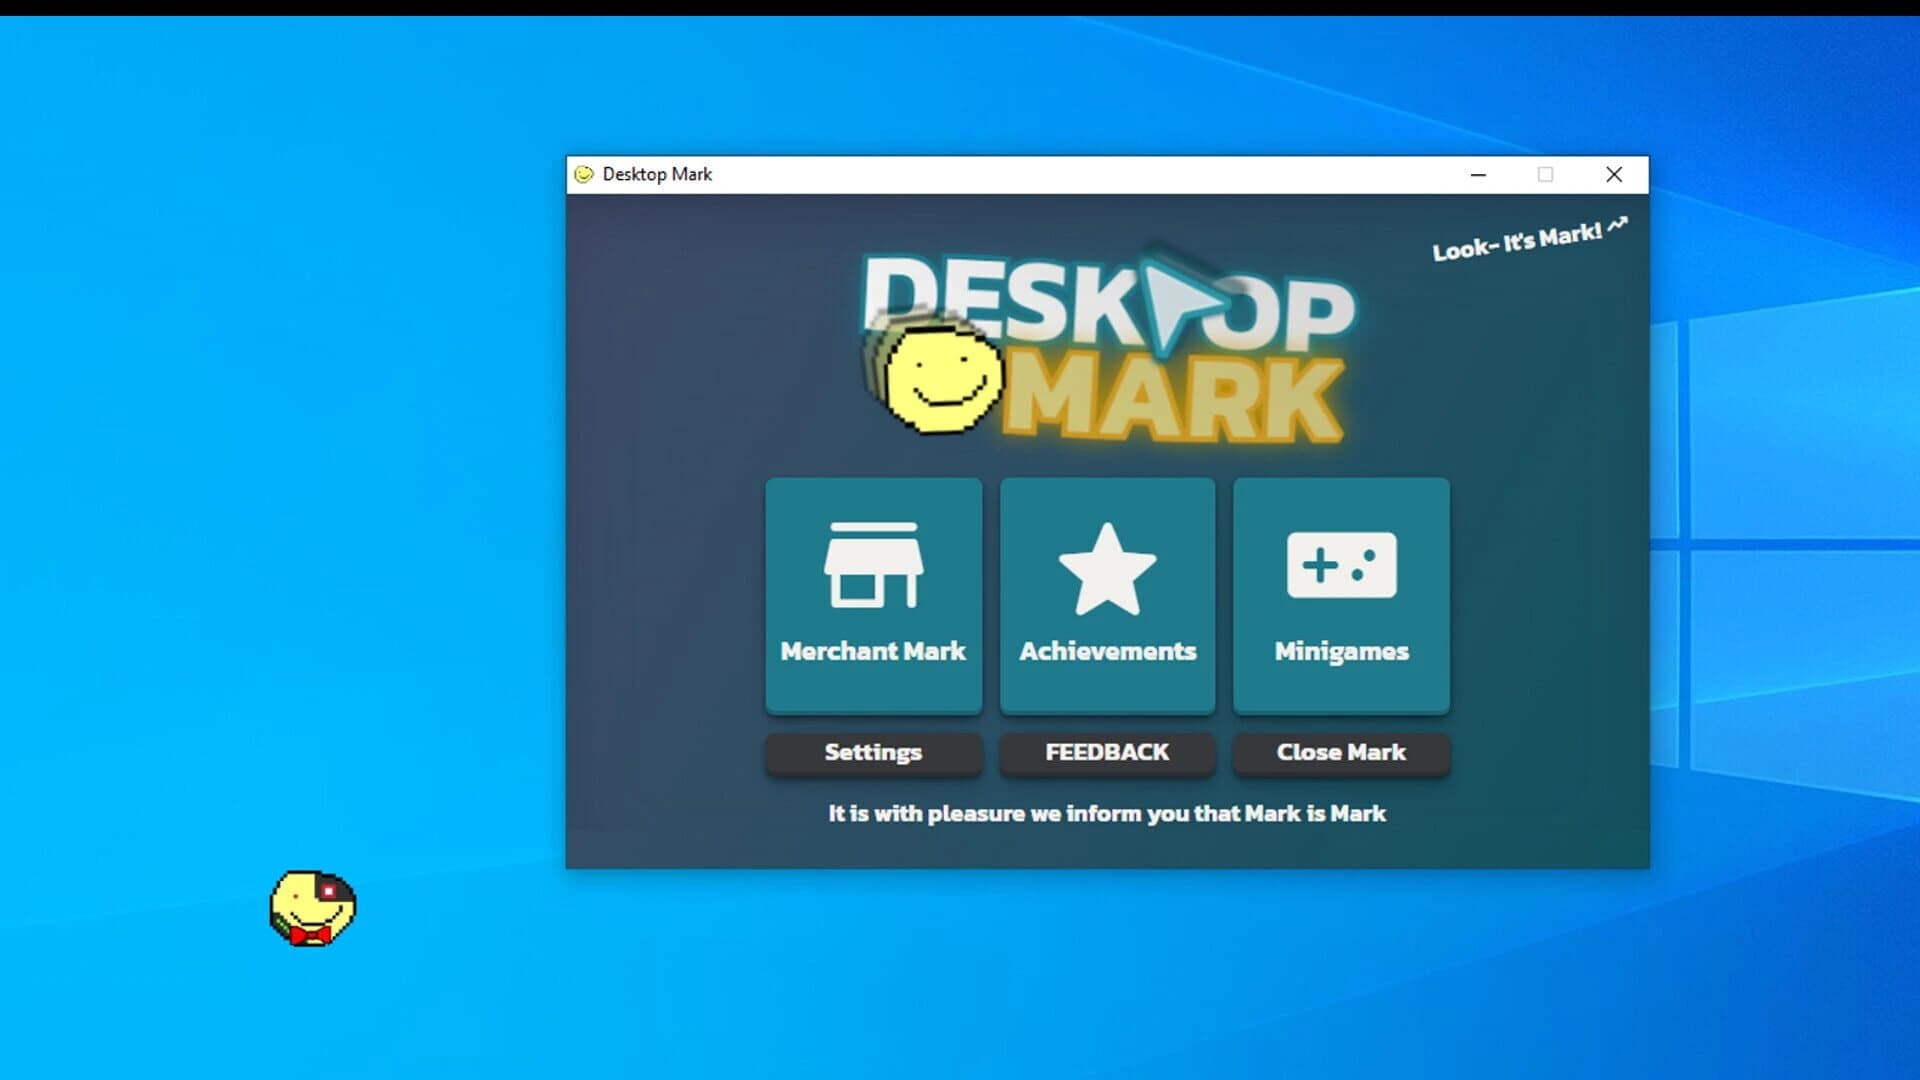Click the maximize button of Desktop Mark
This screenshot has height=1080, width=1920.
tap(1546, 174)
